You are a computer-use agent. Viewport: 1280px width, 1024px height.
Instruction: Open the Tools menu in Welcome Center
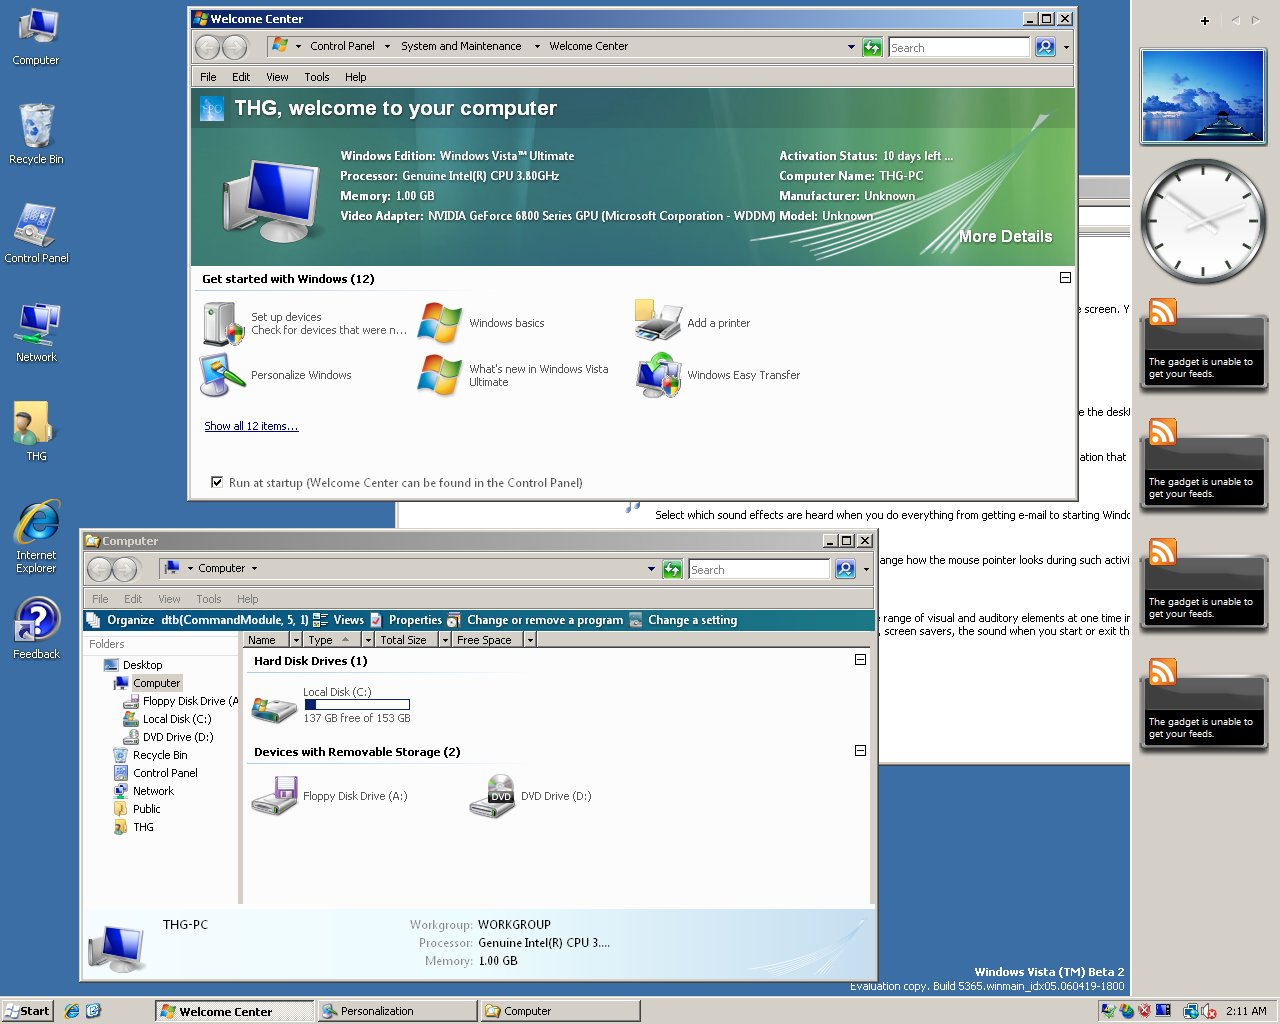coord(316,77)
